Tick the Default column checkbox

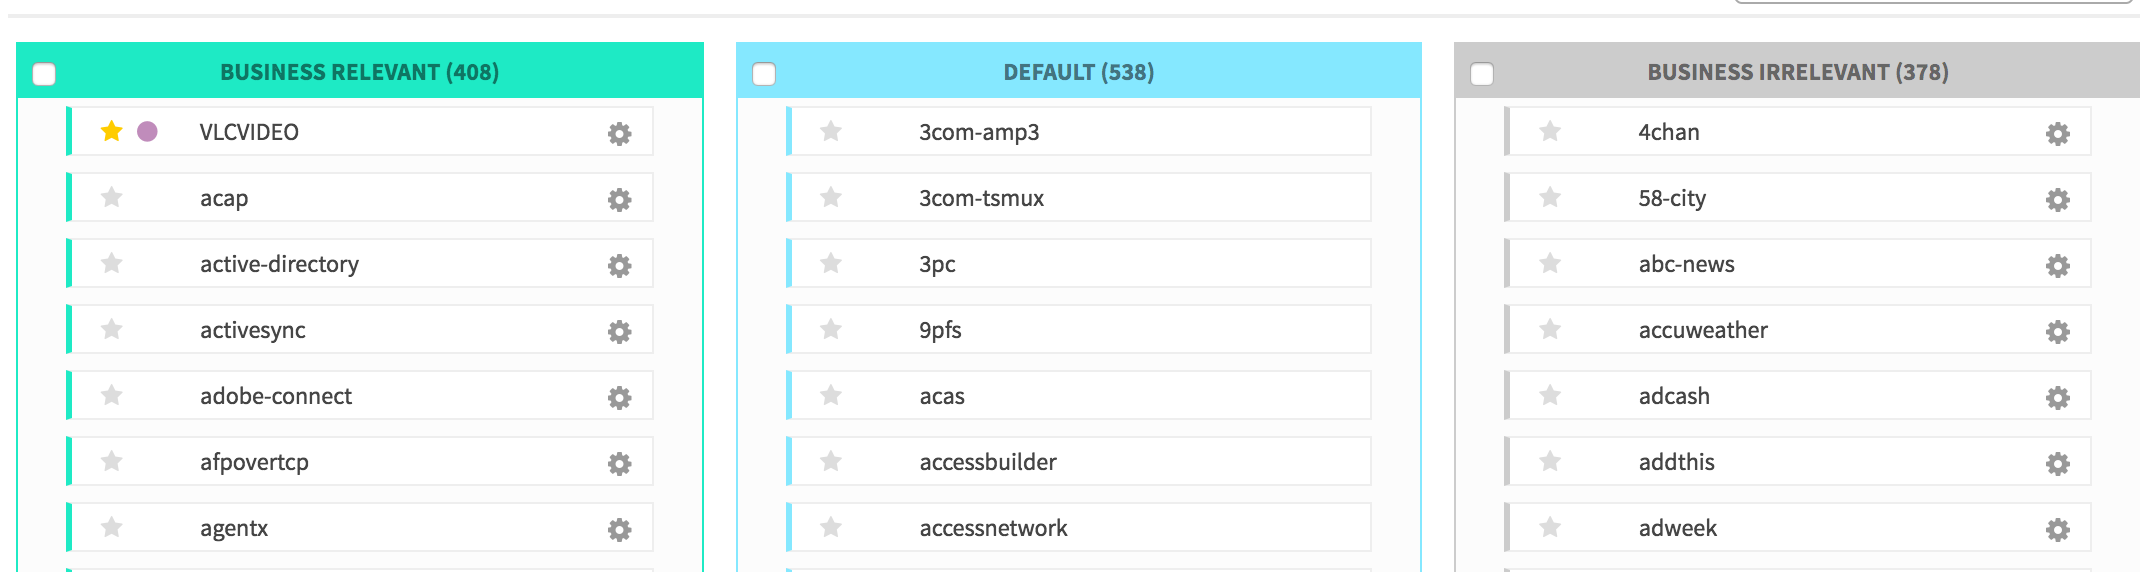click(764, 74)
